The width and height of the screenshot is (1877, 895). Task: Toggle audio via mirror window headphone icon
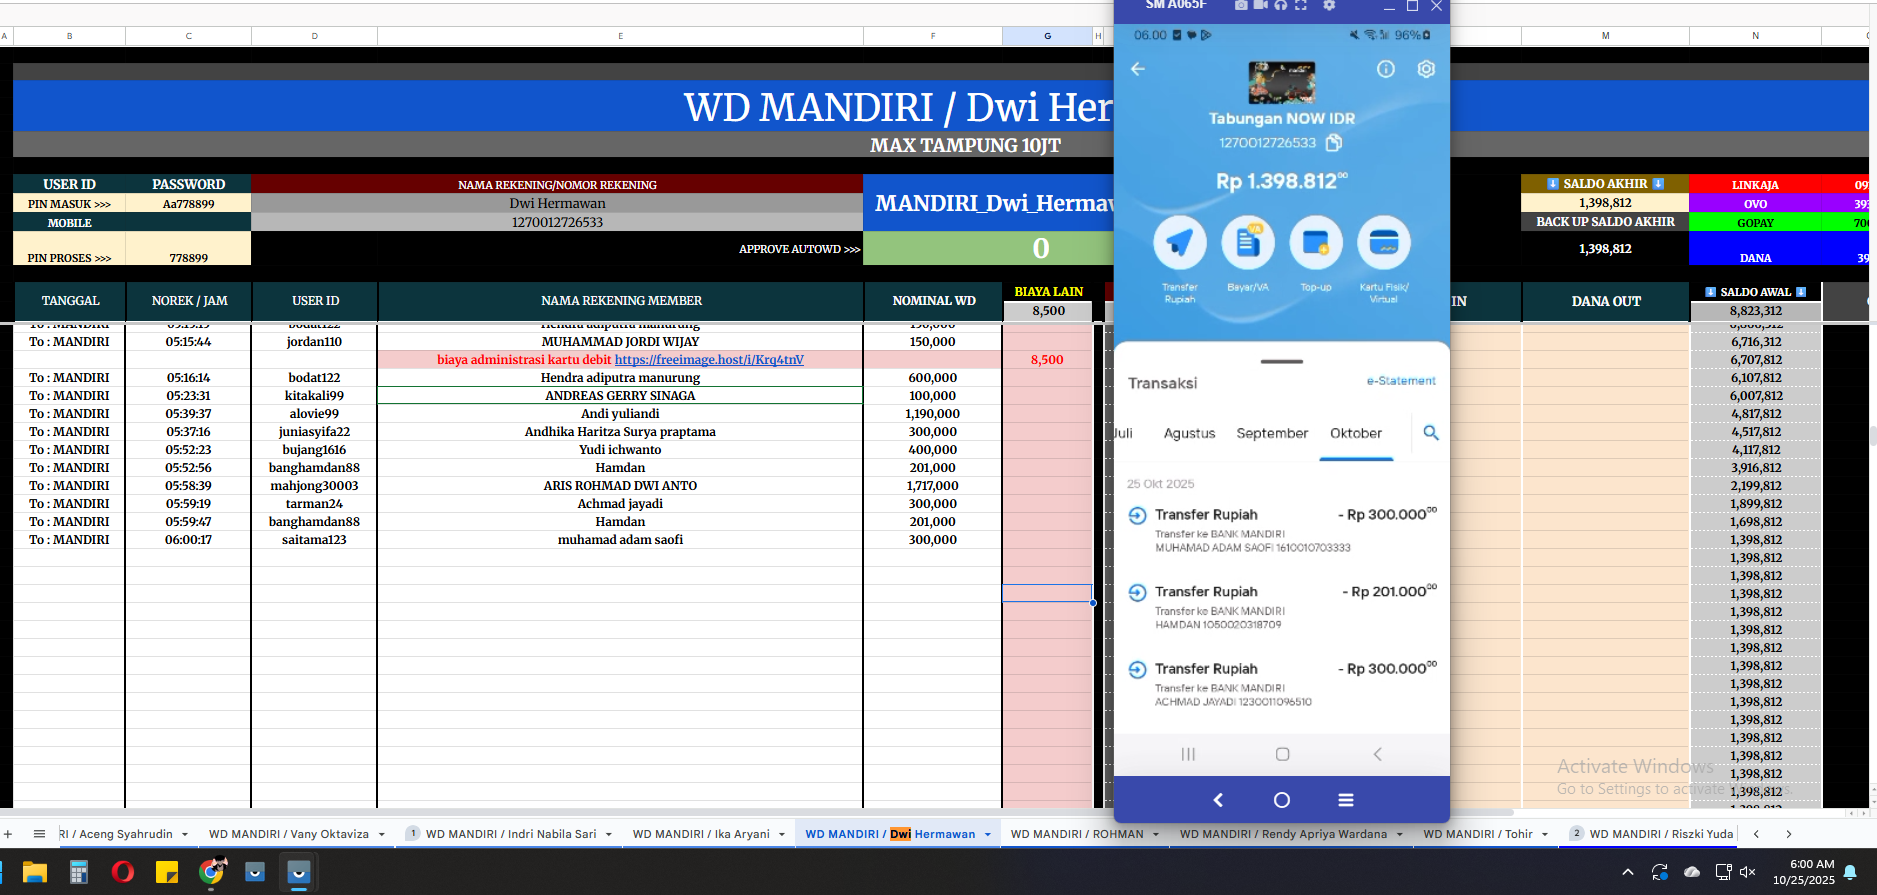click(x=1281, y=5)
